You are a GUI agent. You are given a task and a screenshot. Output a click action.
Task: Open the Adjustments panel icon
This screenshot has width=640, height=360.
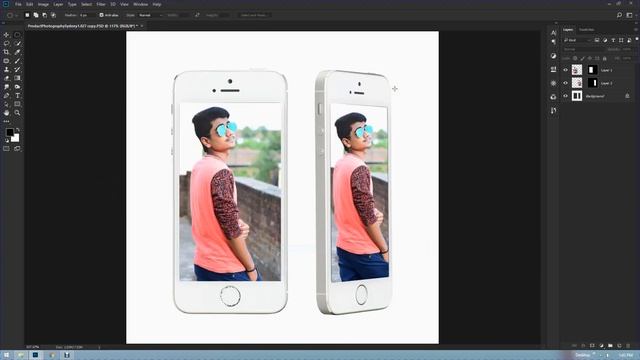[x=553, y=56]
